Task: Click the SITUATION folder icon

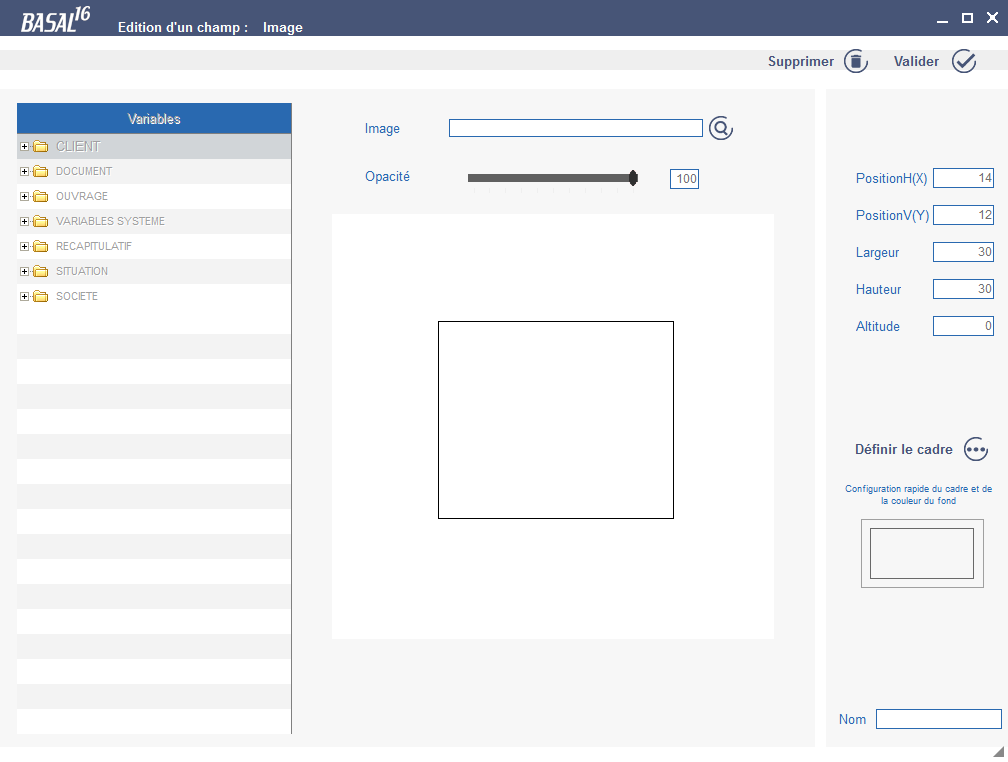Action: click(40, 271)
